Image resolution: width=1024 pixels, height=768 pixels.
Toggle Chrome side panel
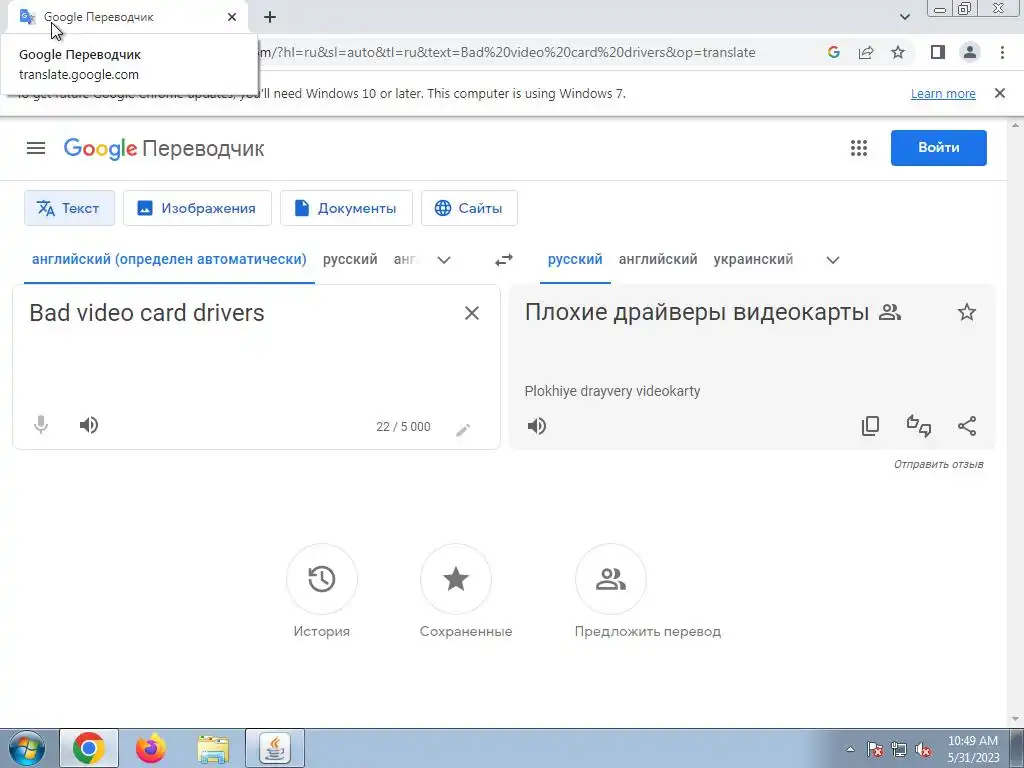[x=938, y=52]
